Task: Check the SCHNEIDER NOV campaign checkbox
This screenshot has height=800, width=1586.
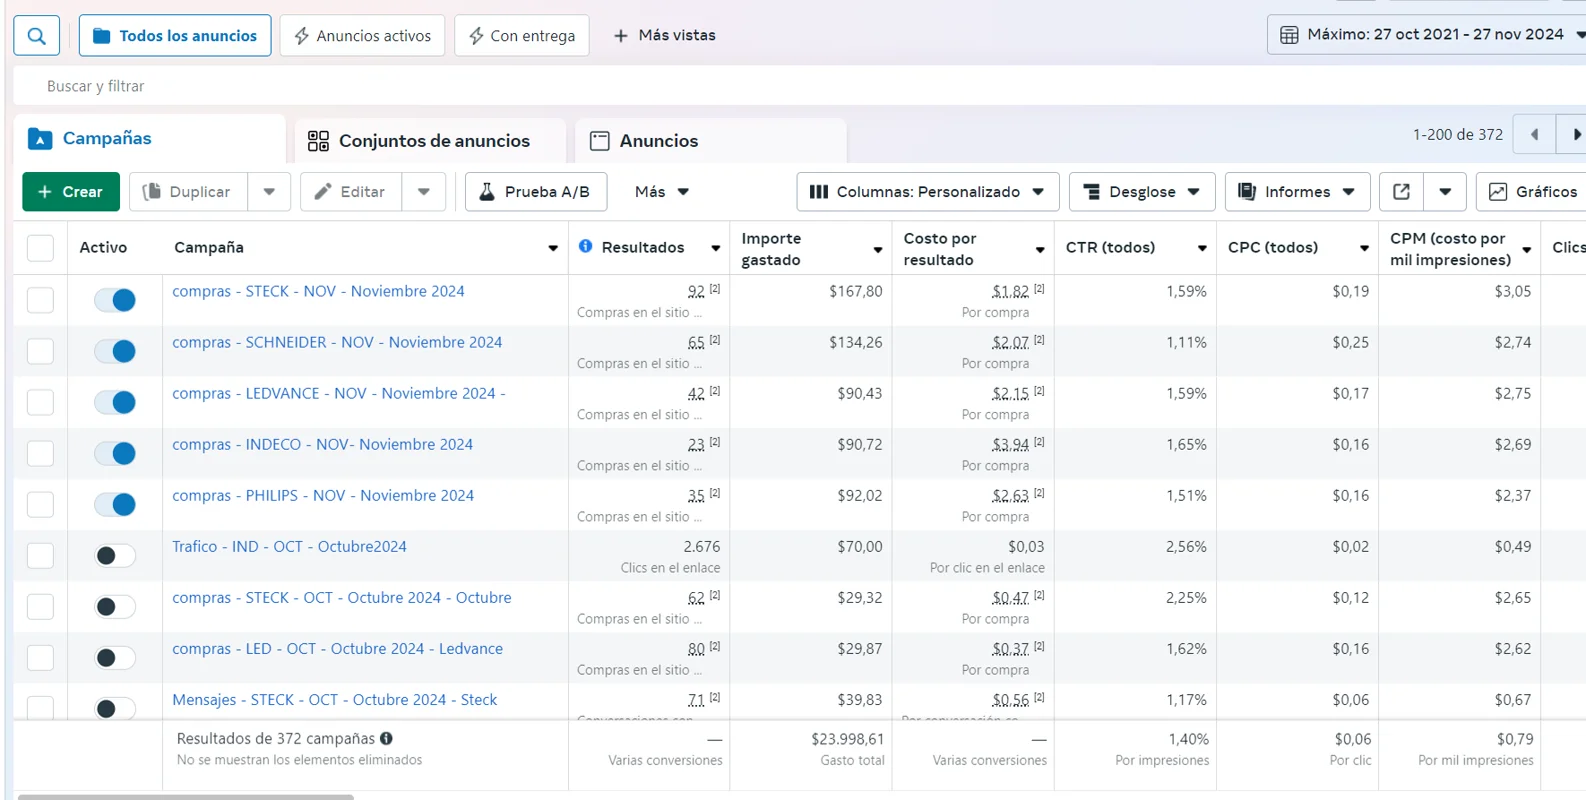Action: pyautogui.click(x=40, y=351)
